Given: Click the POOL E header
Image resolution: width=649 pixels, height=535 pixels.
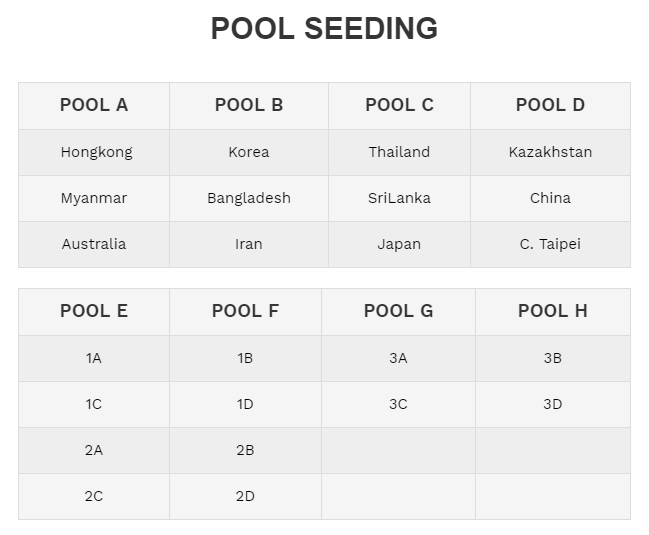Looking at the screenshot, I should click(94, 312).
